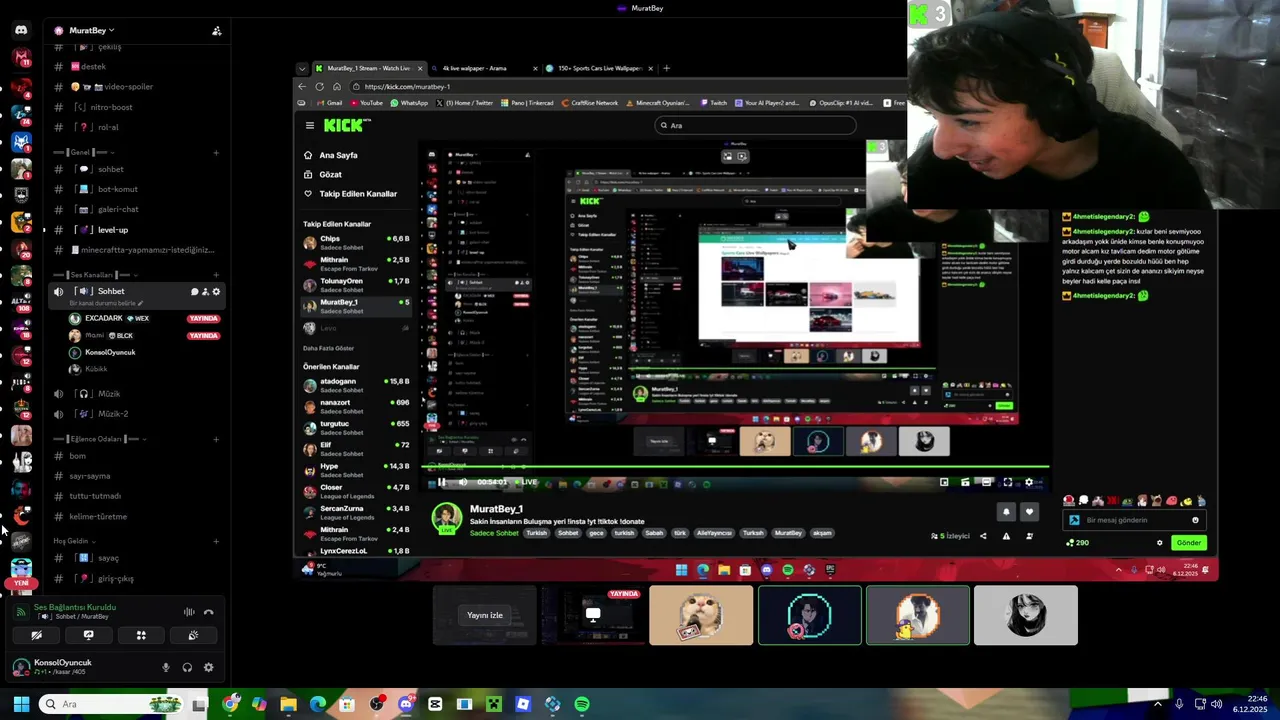Click Yayını izle button
This screenshot has width=1280, height=720.
click(485, 615)
